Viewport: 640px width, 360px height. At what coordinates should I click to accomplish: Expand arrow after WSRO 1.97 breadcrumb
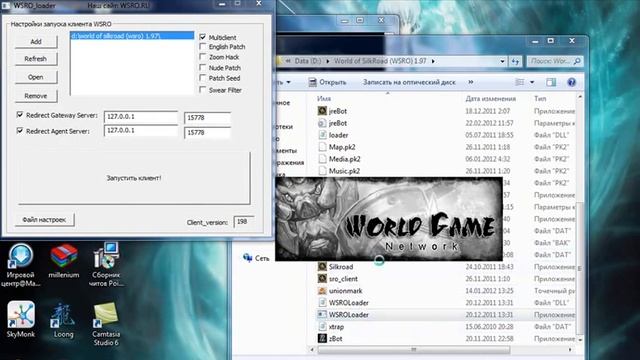coord(433,61)
